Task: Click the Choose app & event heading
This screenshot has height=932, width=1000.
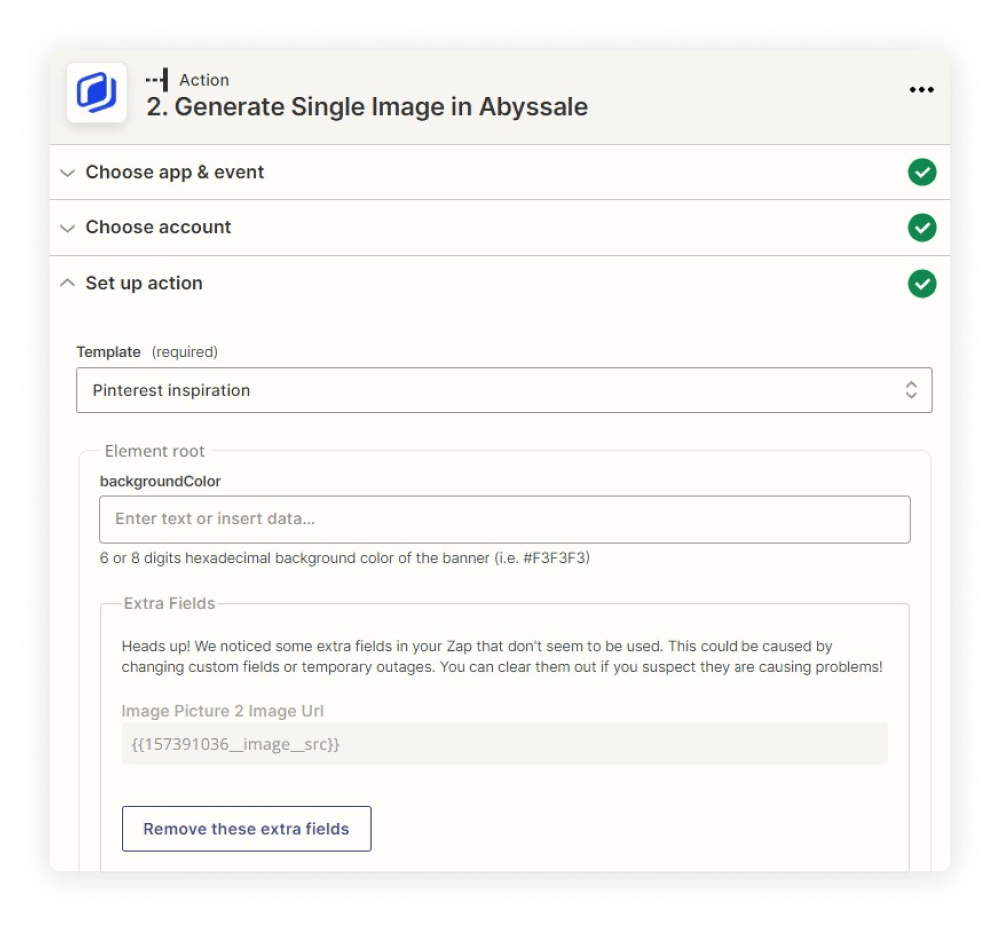Action: (x=174, y=172)
